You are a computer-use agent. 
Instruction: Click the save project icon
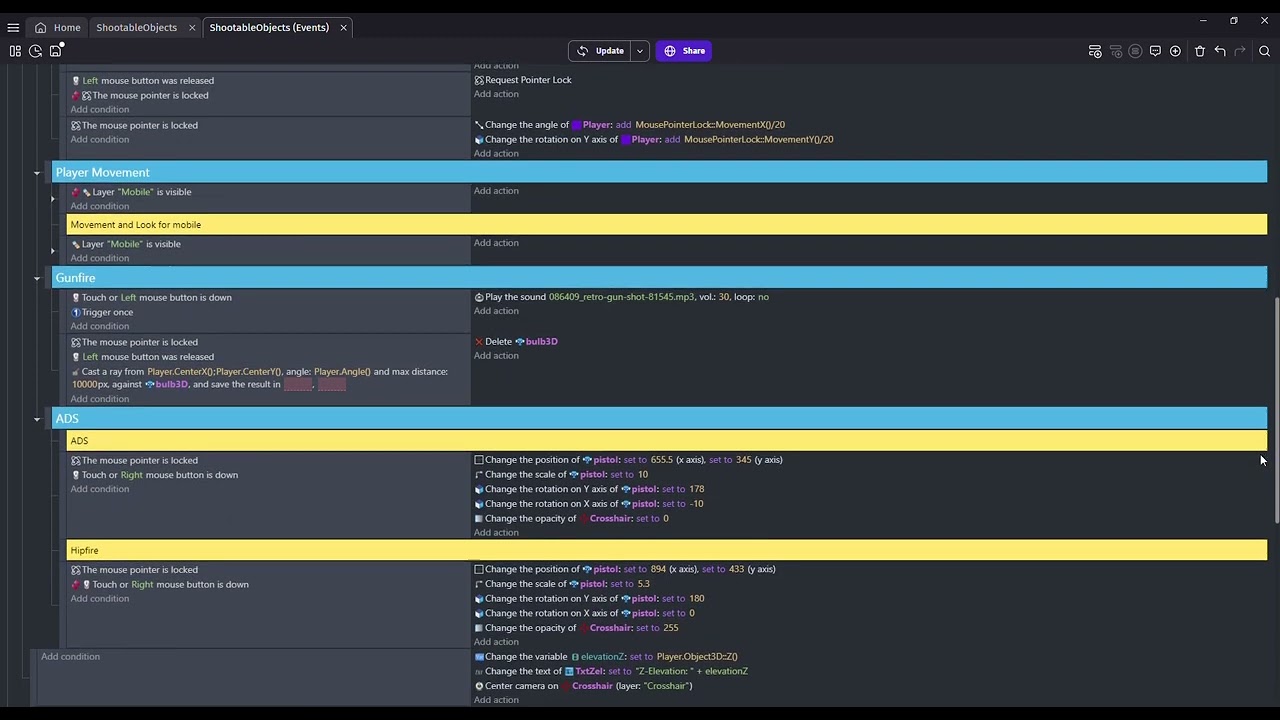coord(57,50)
